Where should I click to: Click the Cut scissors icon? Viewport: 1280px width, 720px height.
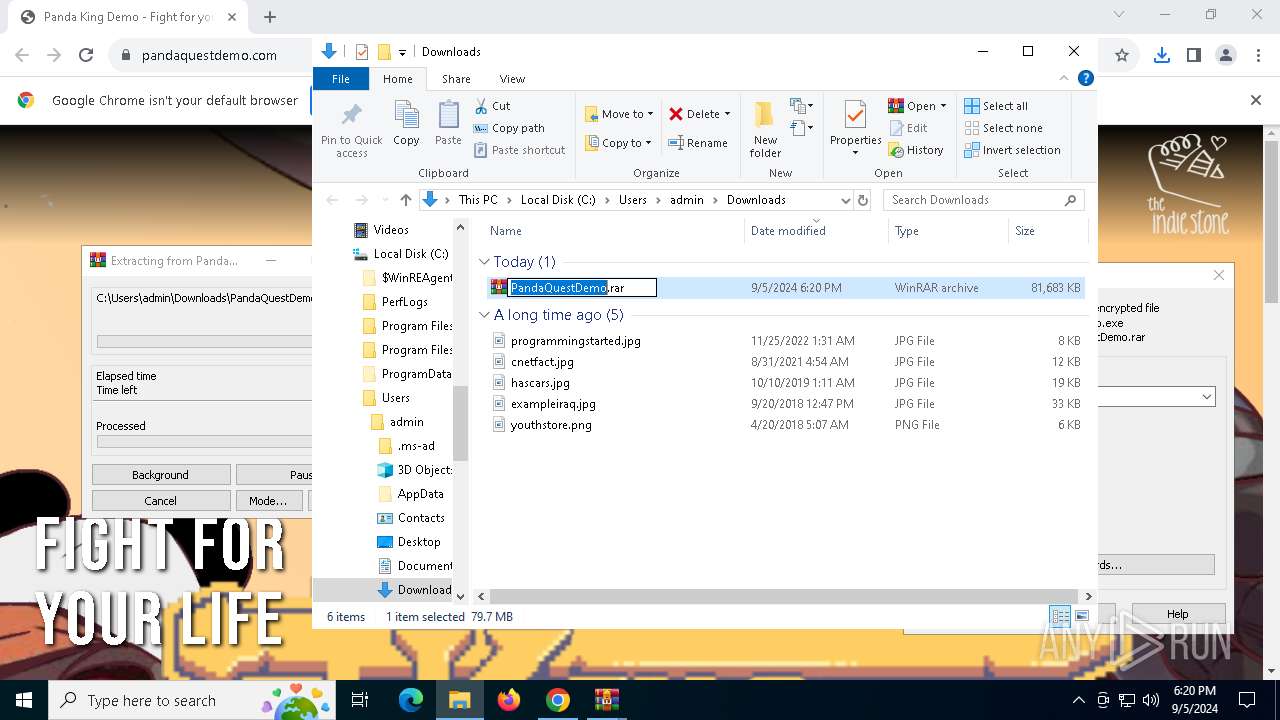coord(481,106)
